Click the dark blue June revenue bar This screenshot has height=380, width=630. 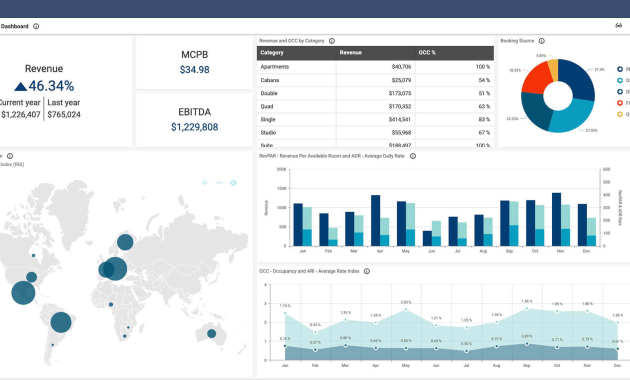427,238
